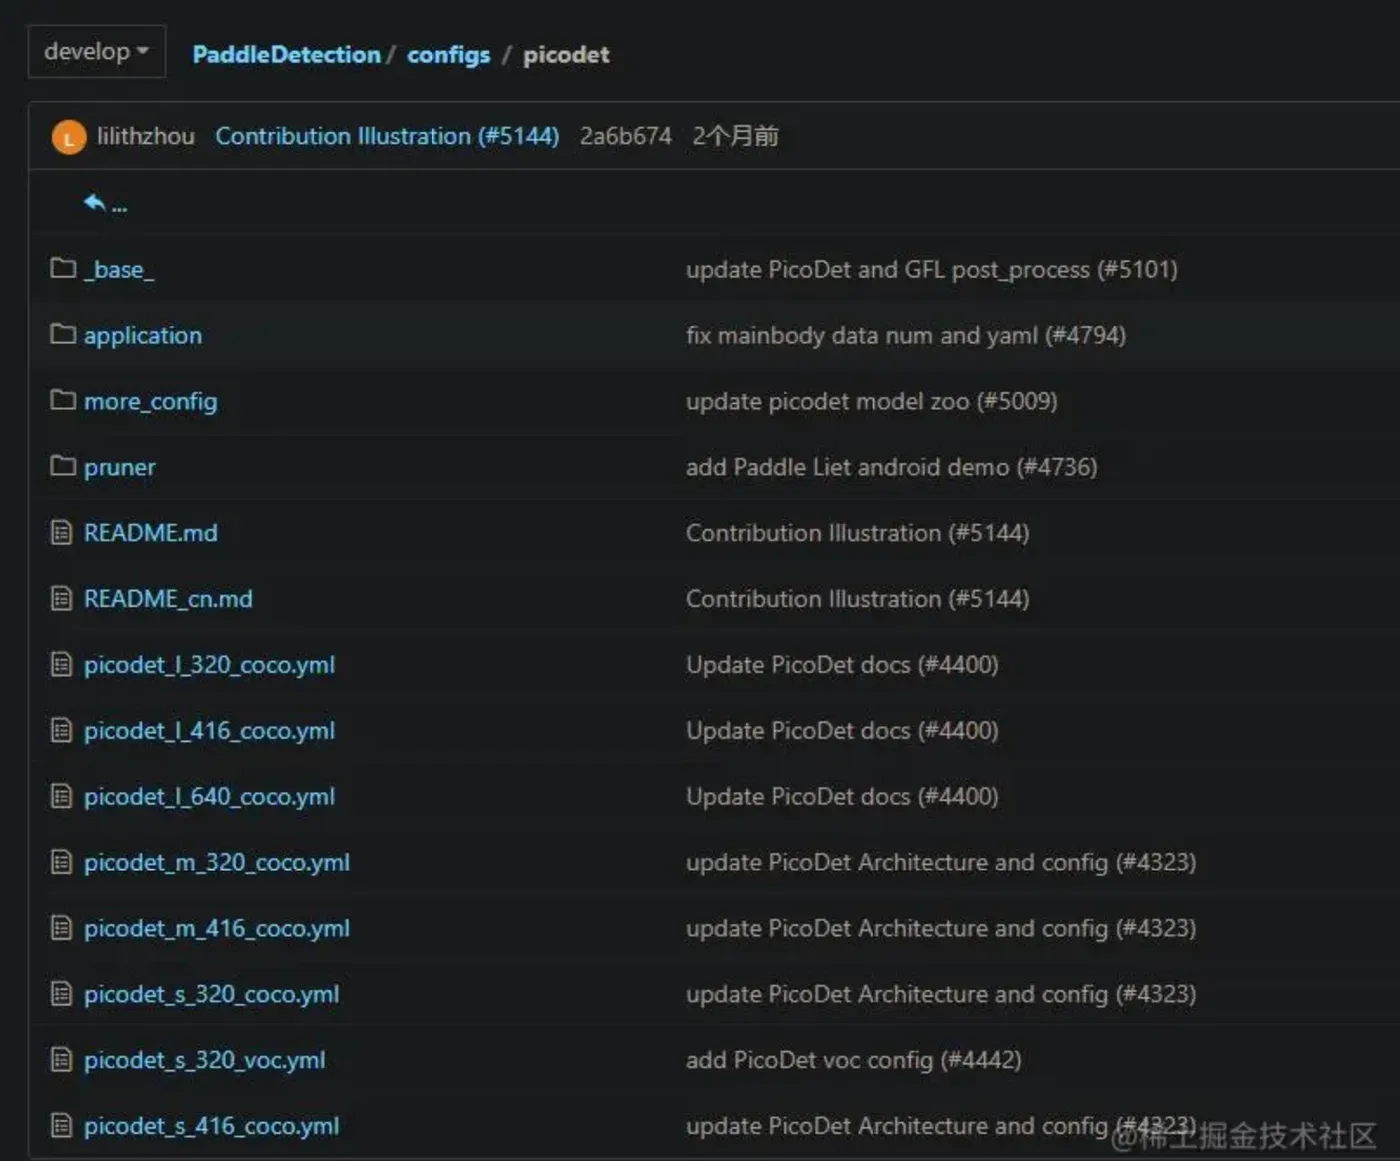Open picodet_l_416 row commit Update PicoDet docs
The height and width of the screenshot is (1161, 1400).
pyautogui.click(x=842, y=732)
